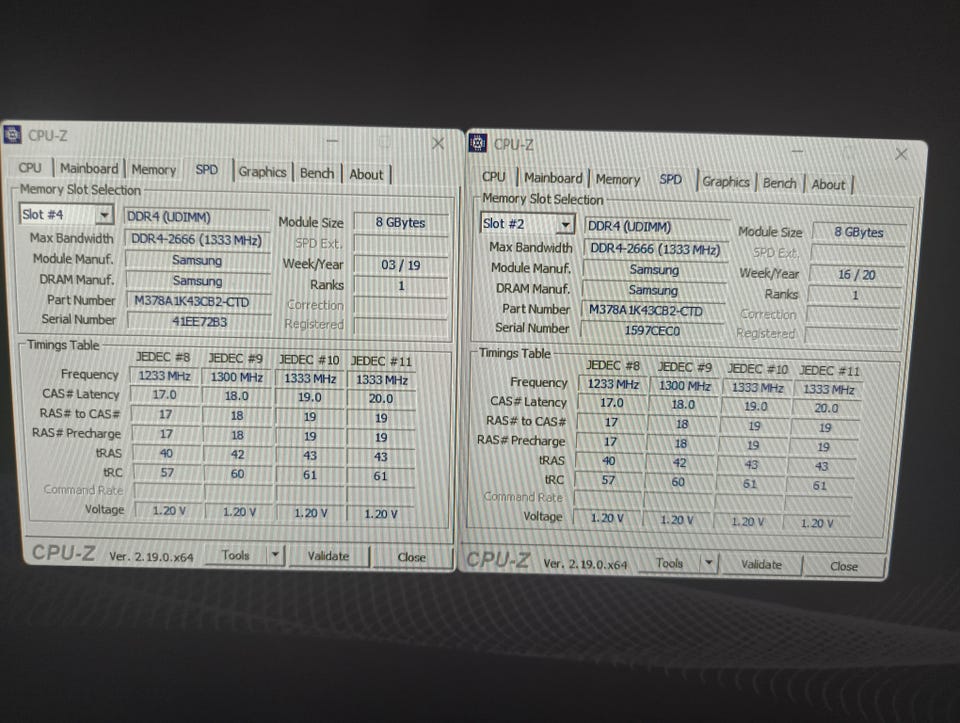Viewport: 960px width, 723px height.
Task: Click Tools button in right CPU-Z window
Action: point(669,563)
